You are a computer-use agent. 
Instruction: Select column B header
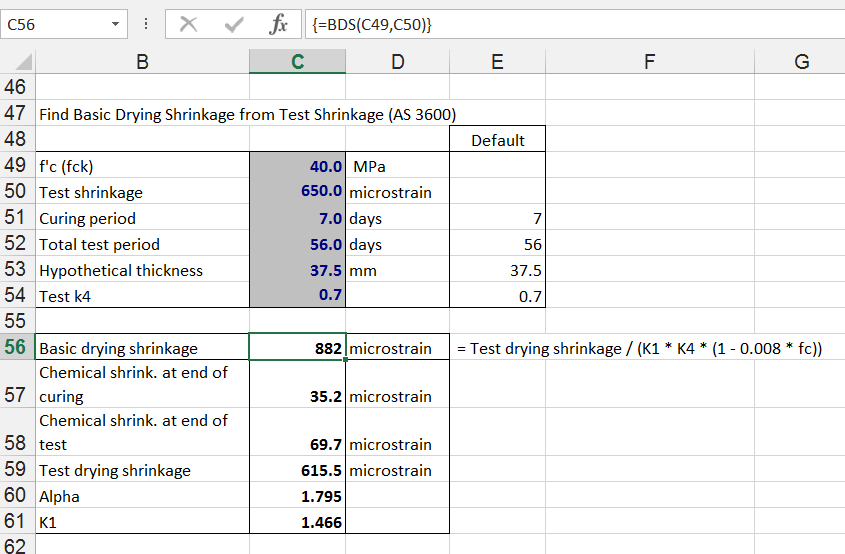pyautogui.click(x=142, y=62)
